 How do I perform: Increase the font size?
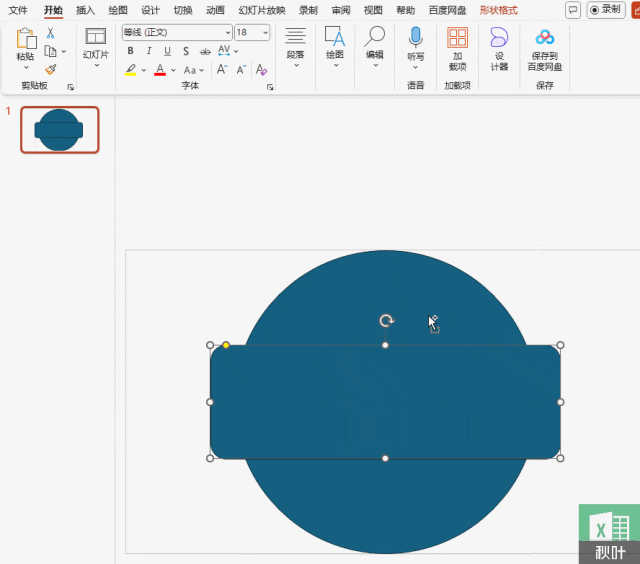223,70
